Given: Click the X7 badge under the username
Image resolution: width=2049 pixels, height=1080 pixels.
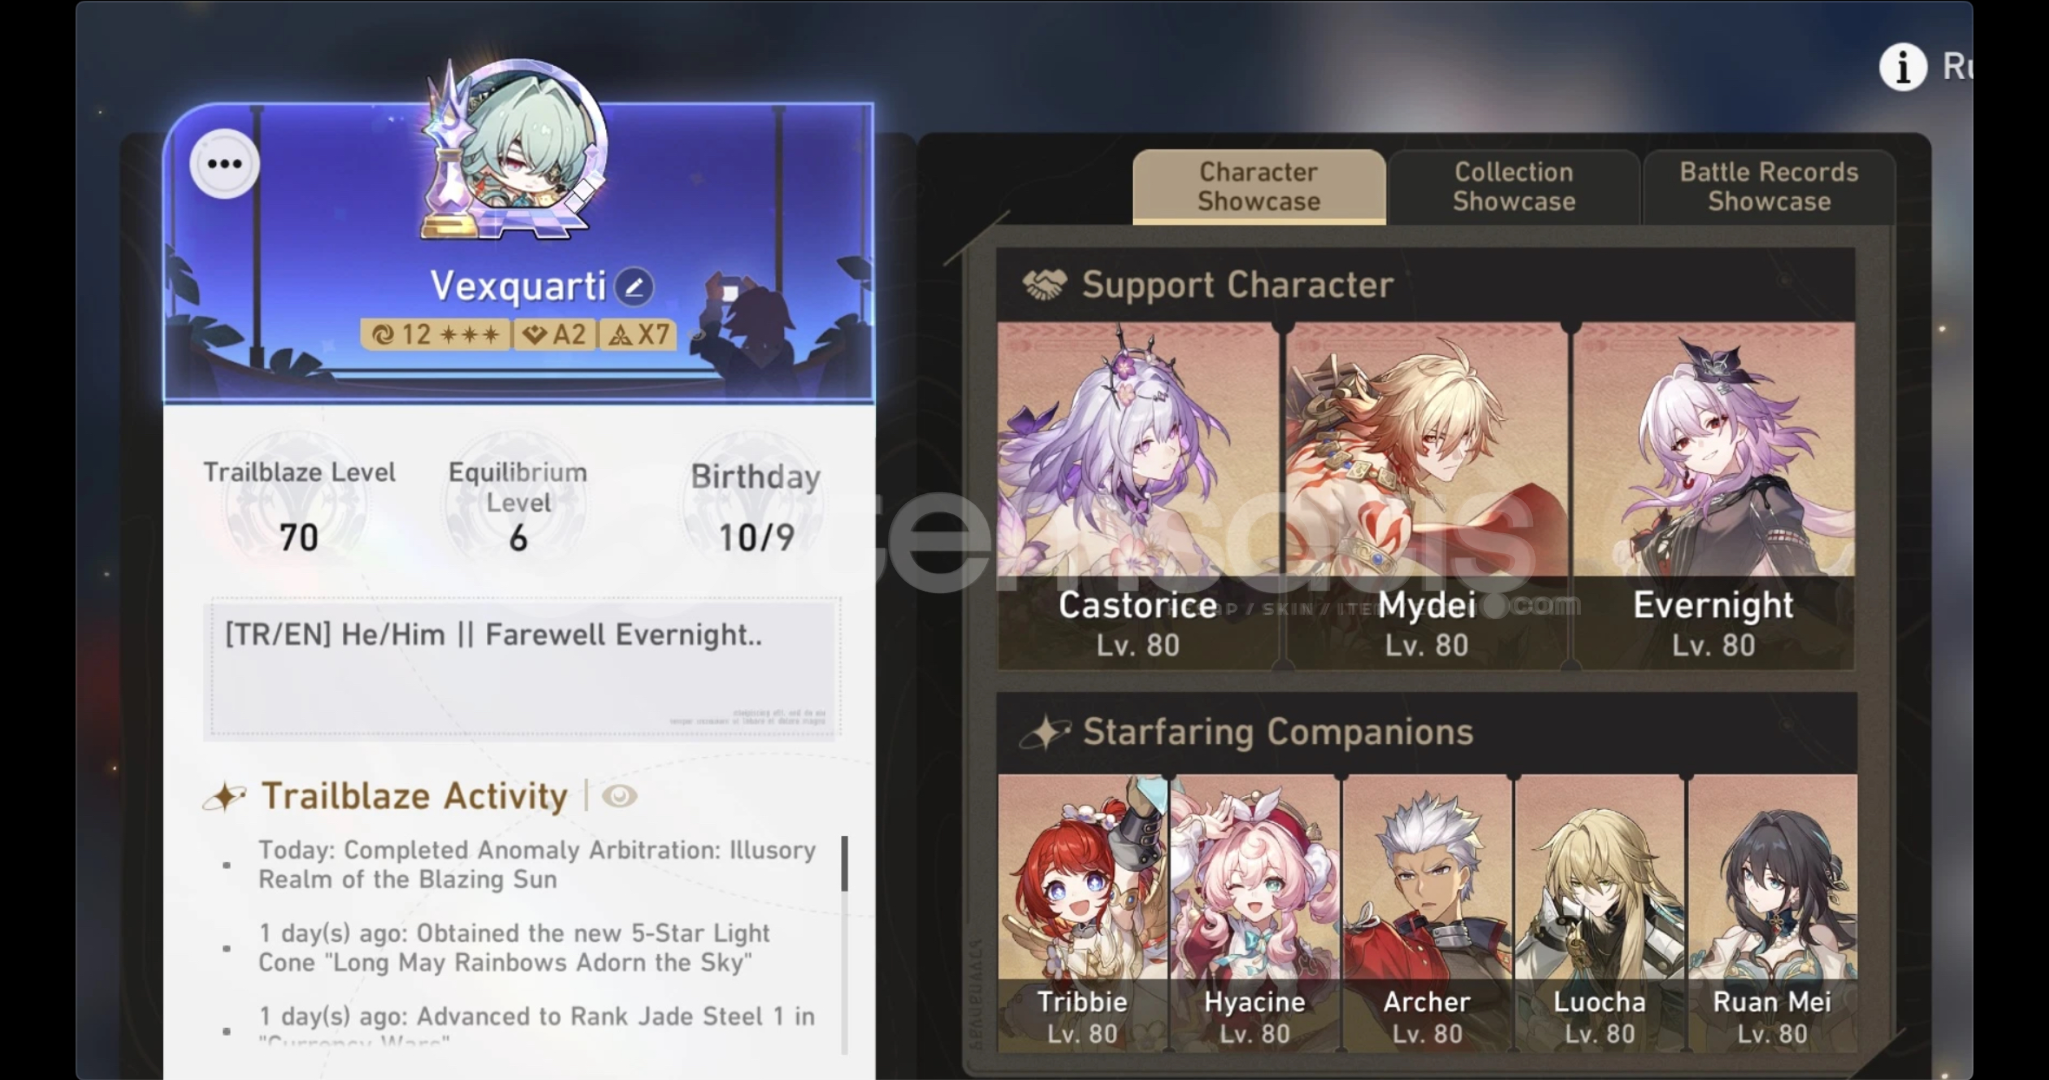Looking at the screenshot, I should coord(639,334).
